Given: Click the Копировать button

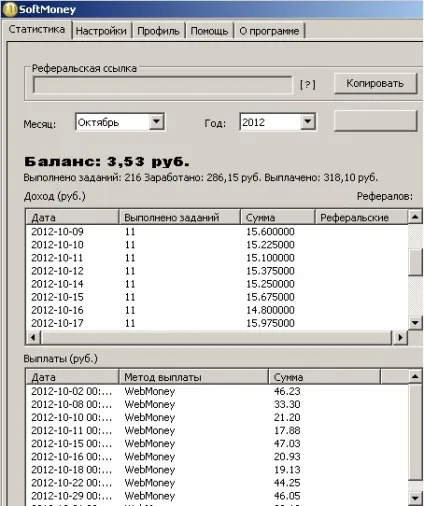Looking at the screenshot, I should [x=375, y=83].
